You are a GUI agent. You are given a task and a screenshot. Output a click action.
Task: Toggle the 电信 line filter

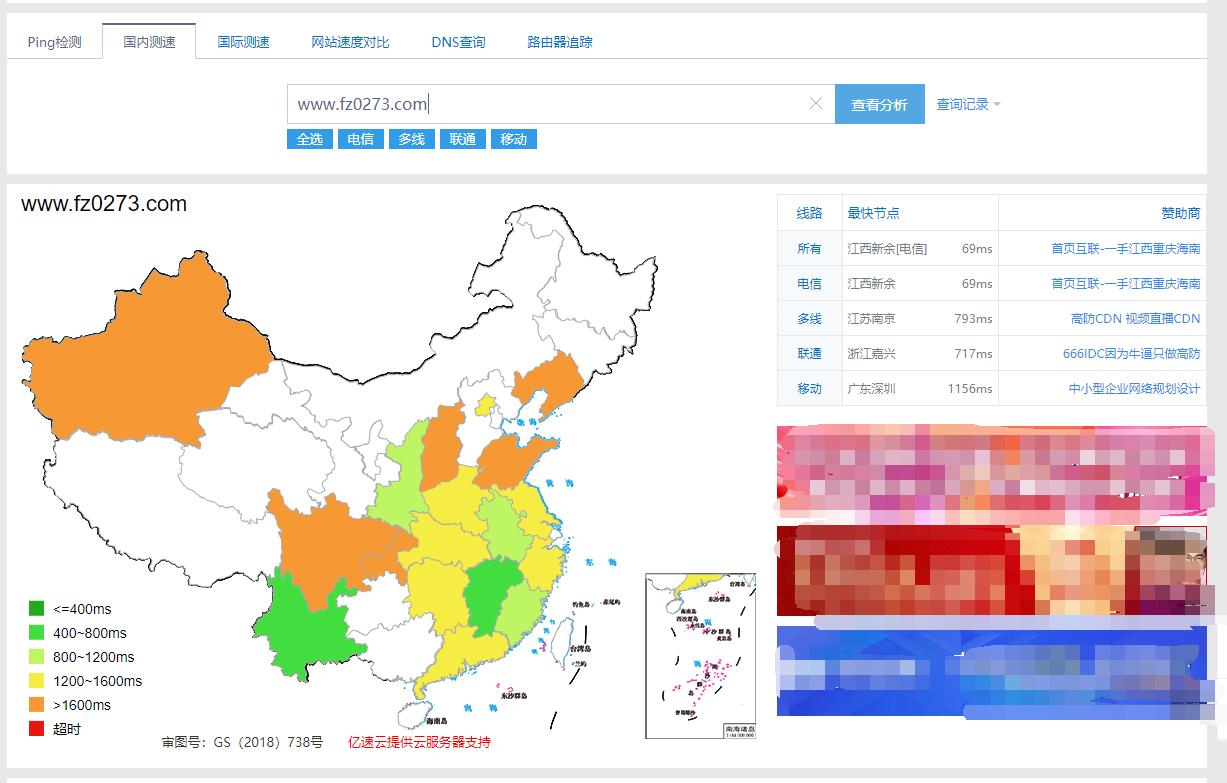click(361, 139)
